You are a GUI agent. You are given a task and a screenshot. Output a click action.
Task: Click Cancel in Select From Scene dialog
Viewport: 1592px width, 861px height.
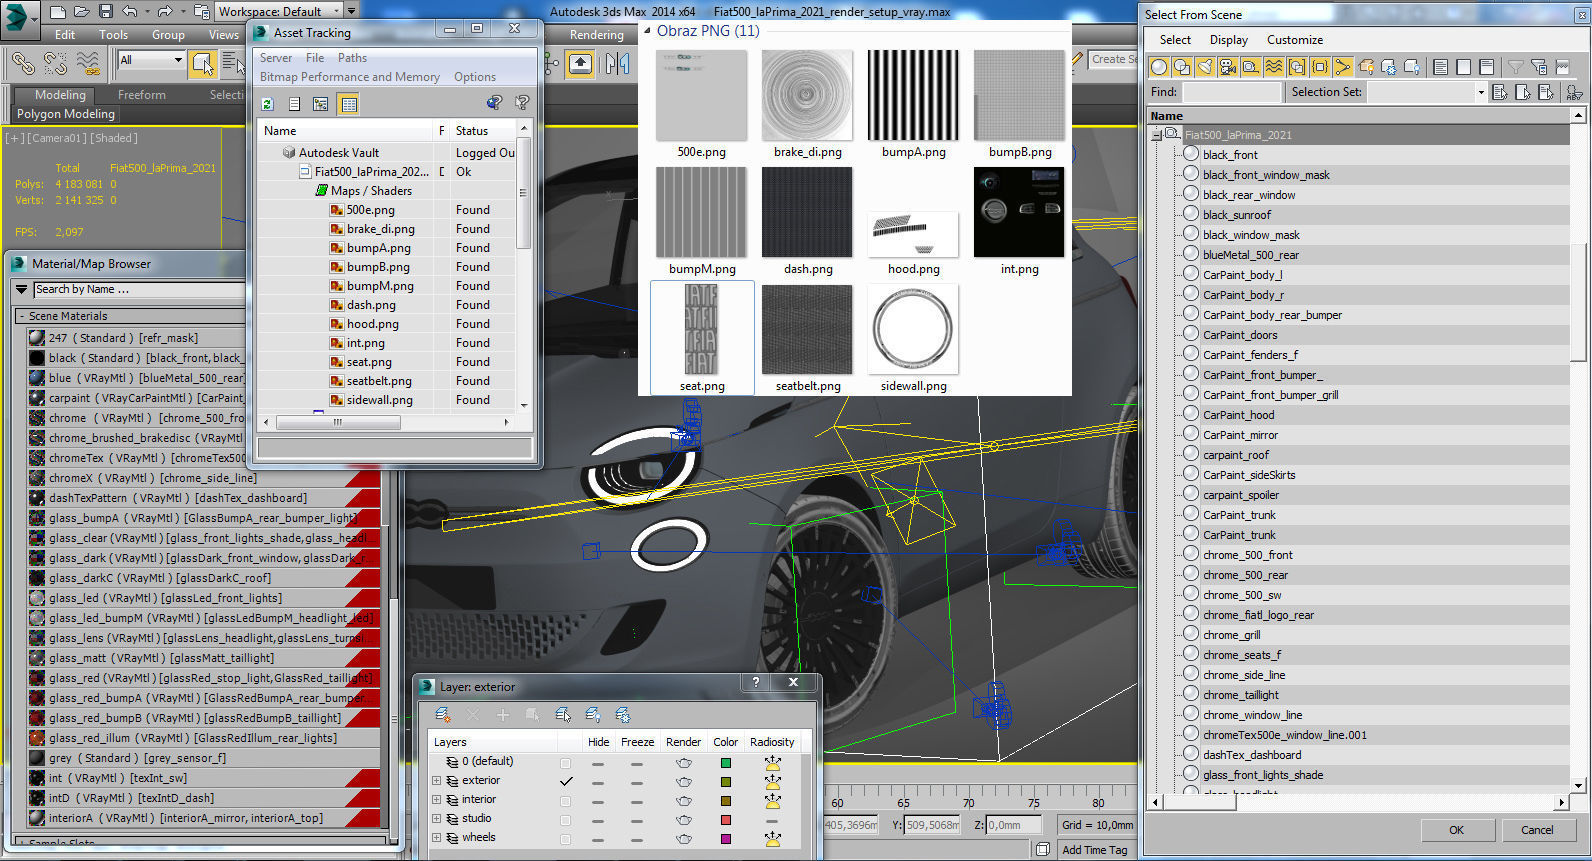[x=1537, y=830]
